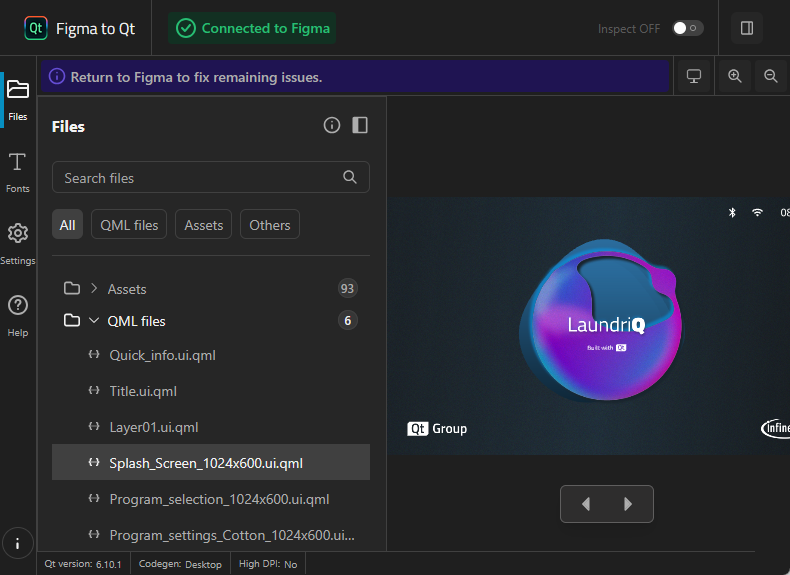Open Layer01.ui.qml file
The height and width of the screenshot is (575, 790).
(x=211, y=427)
